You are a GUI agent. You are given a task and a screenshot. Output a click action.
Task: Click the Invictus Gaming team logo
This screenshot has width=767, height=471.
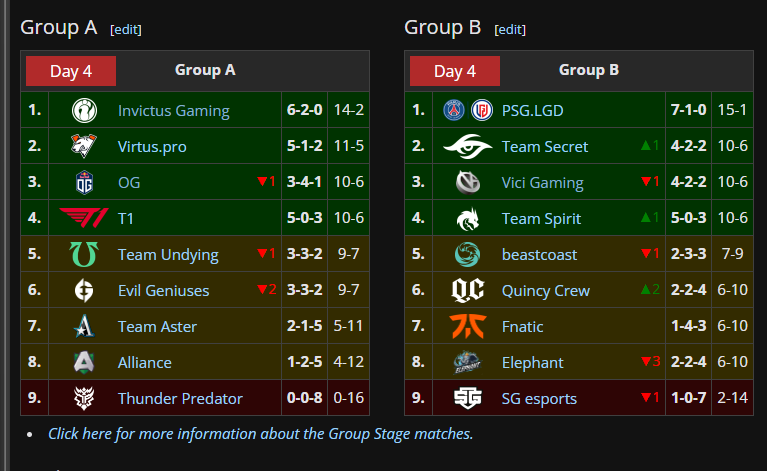85,111
